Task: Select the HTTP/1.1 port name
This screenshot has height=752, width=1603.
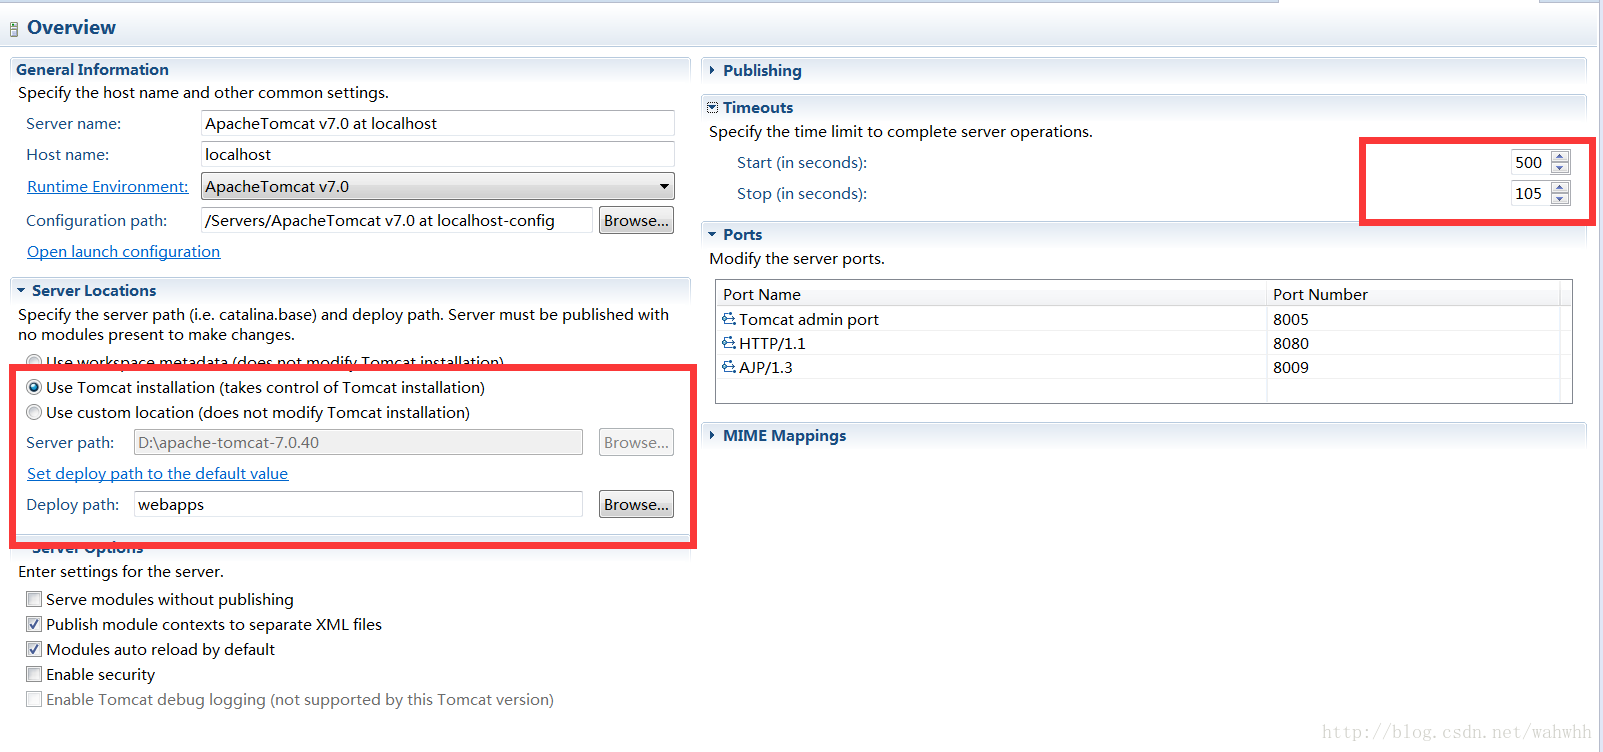Action: pos(772,343)
